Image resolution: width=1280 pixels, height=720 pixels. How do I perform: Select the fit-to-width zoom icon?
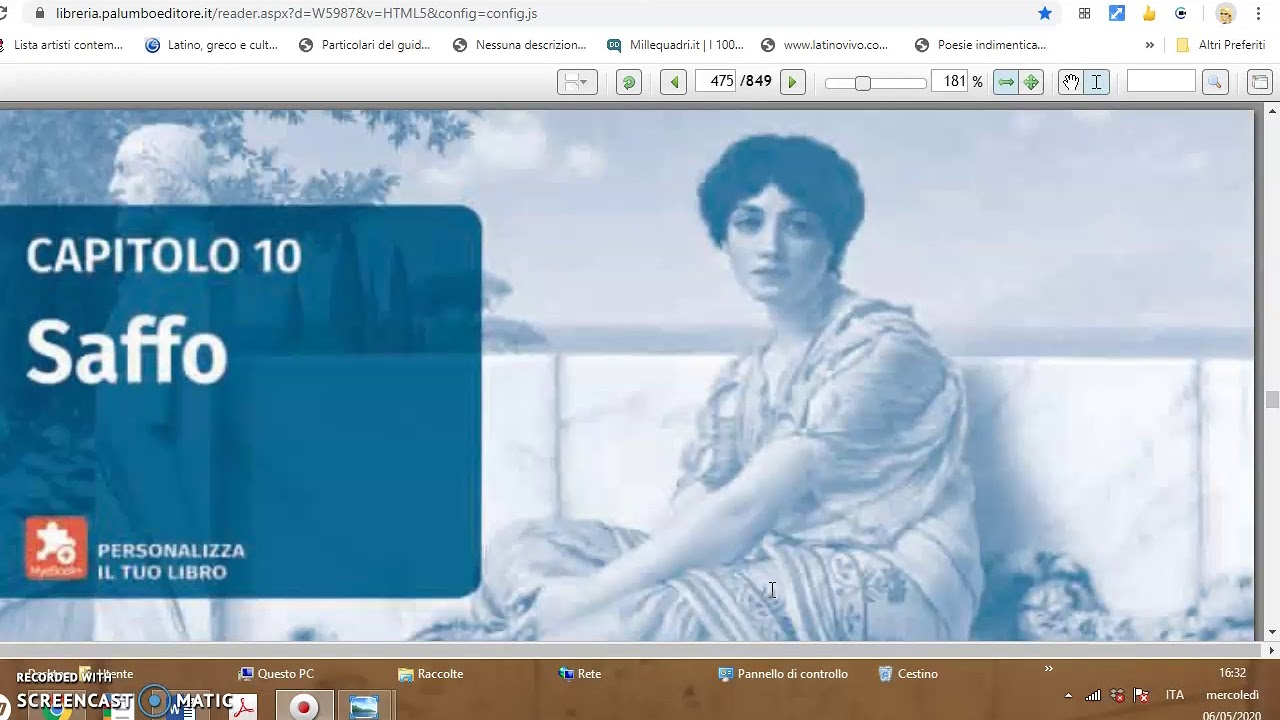pyautogui.click(x=1006, y=82)
